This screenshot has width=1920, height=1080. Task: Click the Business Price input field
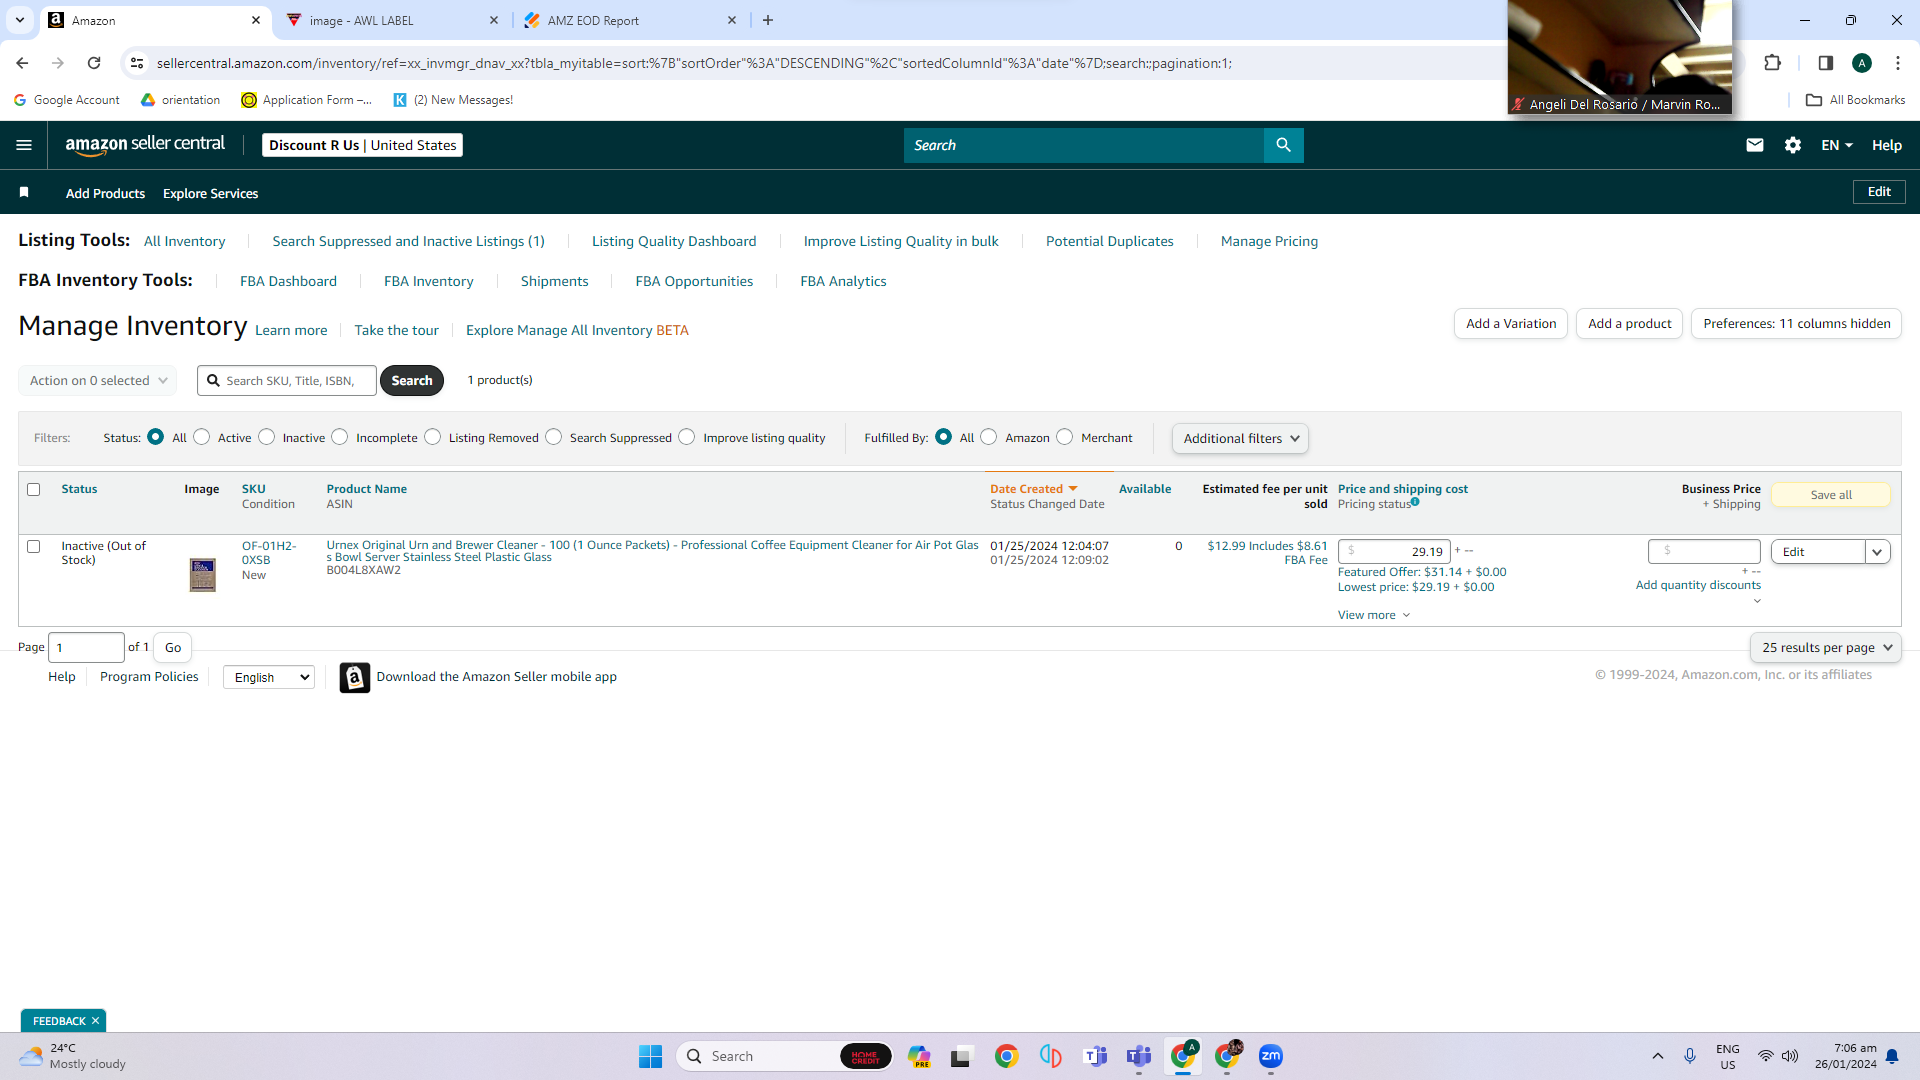coord(1704,551)
